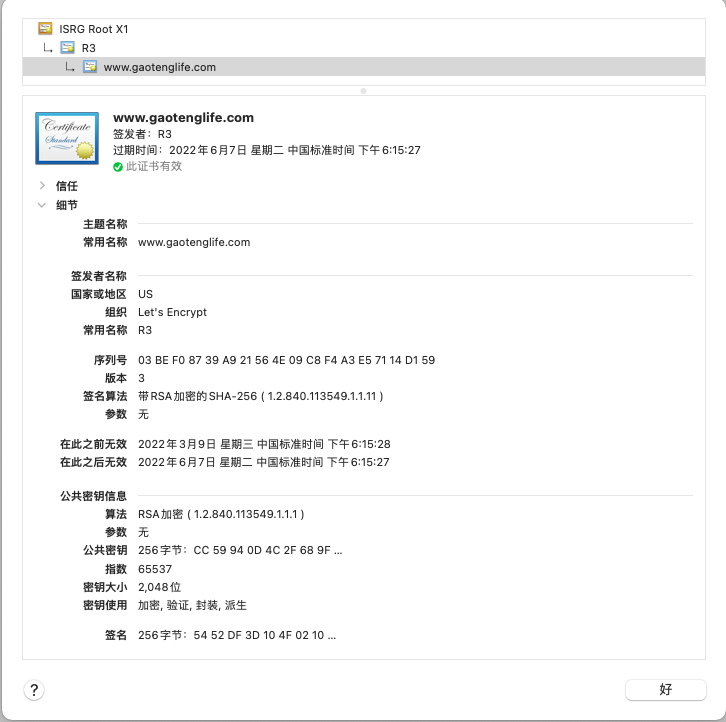Screen dimensions: 726x722
Task: Click the country value US
Action: pyautogui.click(x=145, y=294)
